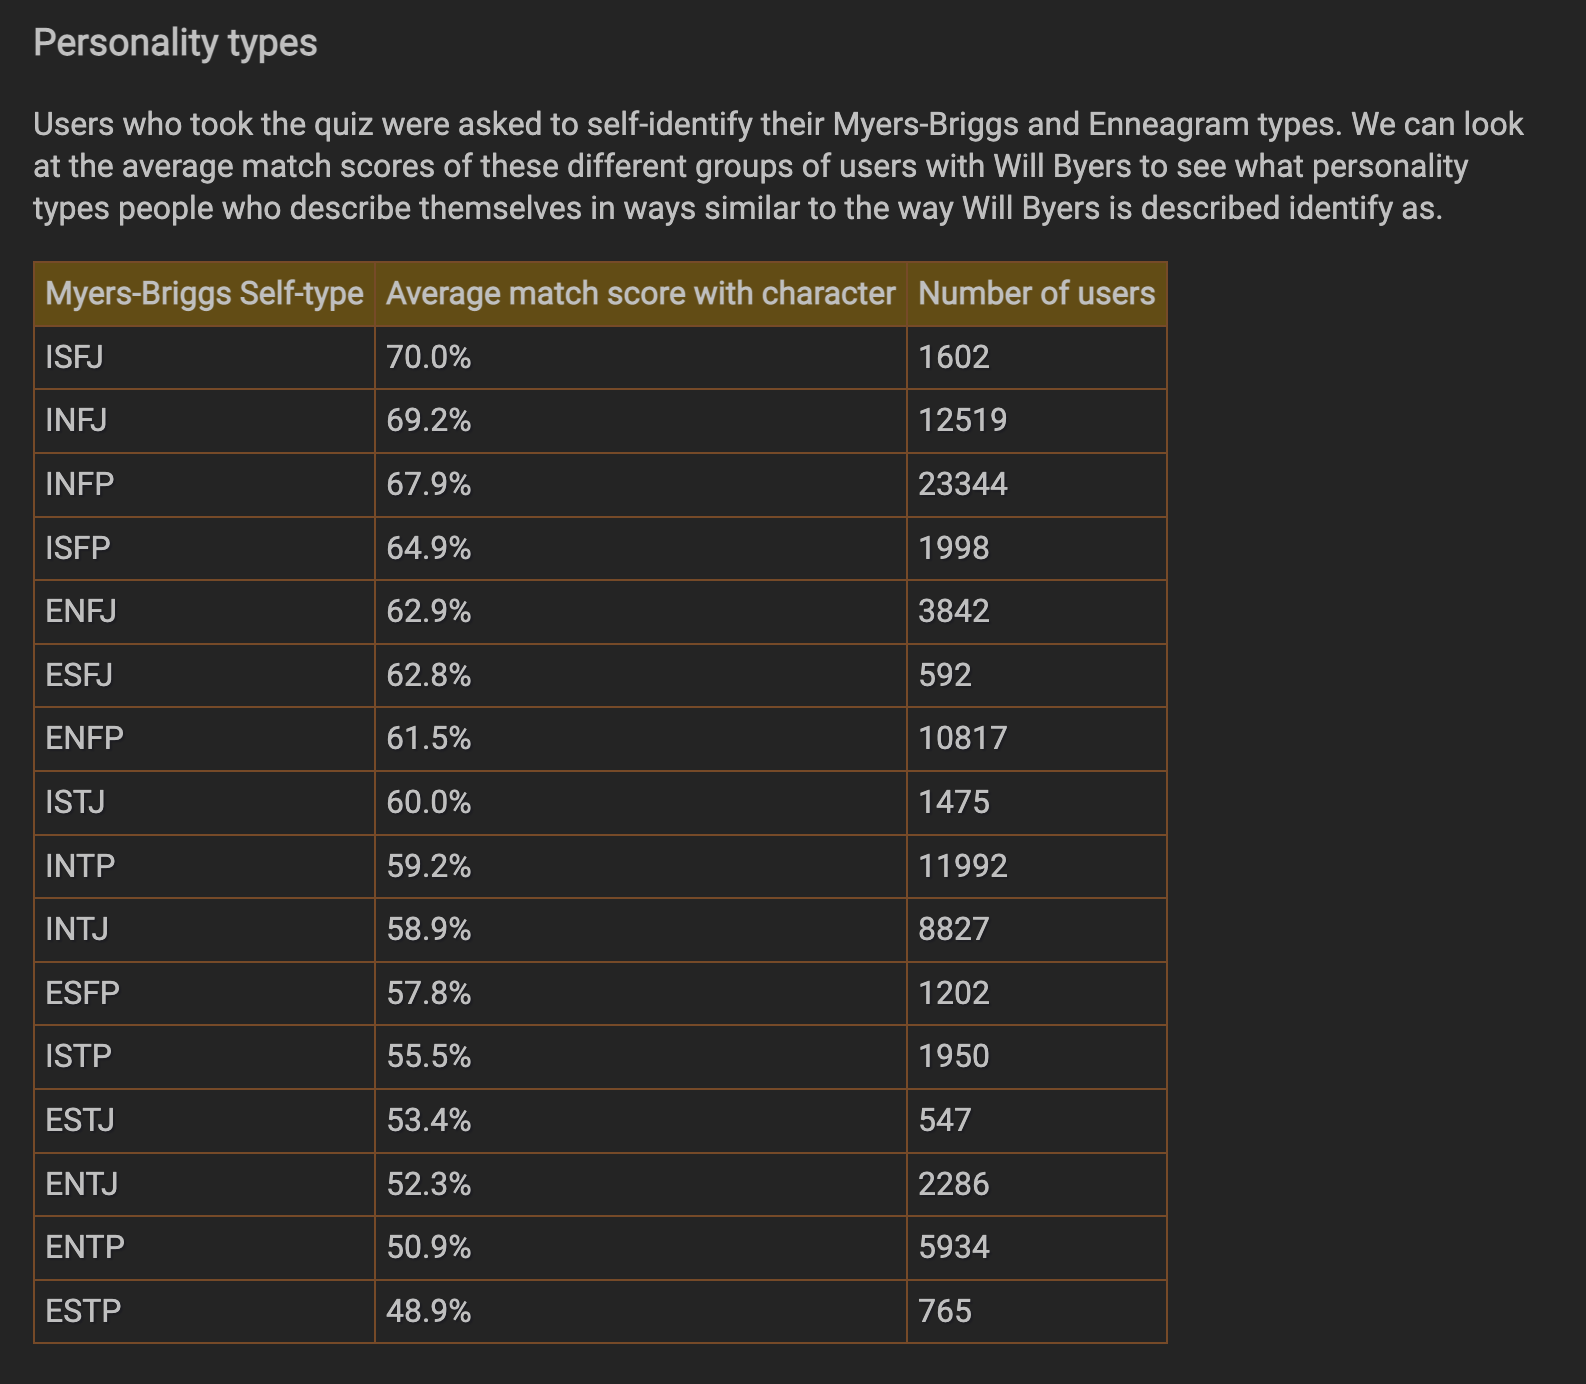Select the ENTJ type cell

[x=204, y=1185]
